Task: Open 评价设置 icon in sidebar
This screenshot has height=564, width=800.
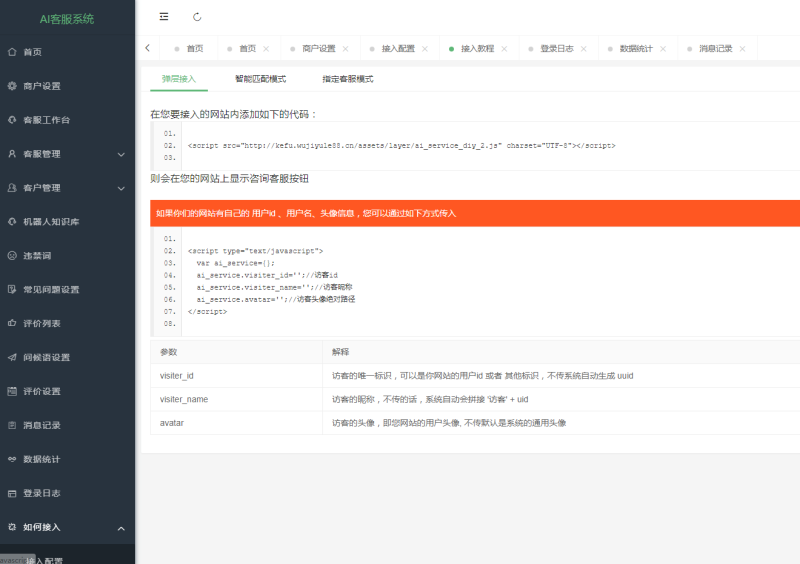Action: 12,391
